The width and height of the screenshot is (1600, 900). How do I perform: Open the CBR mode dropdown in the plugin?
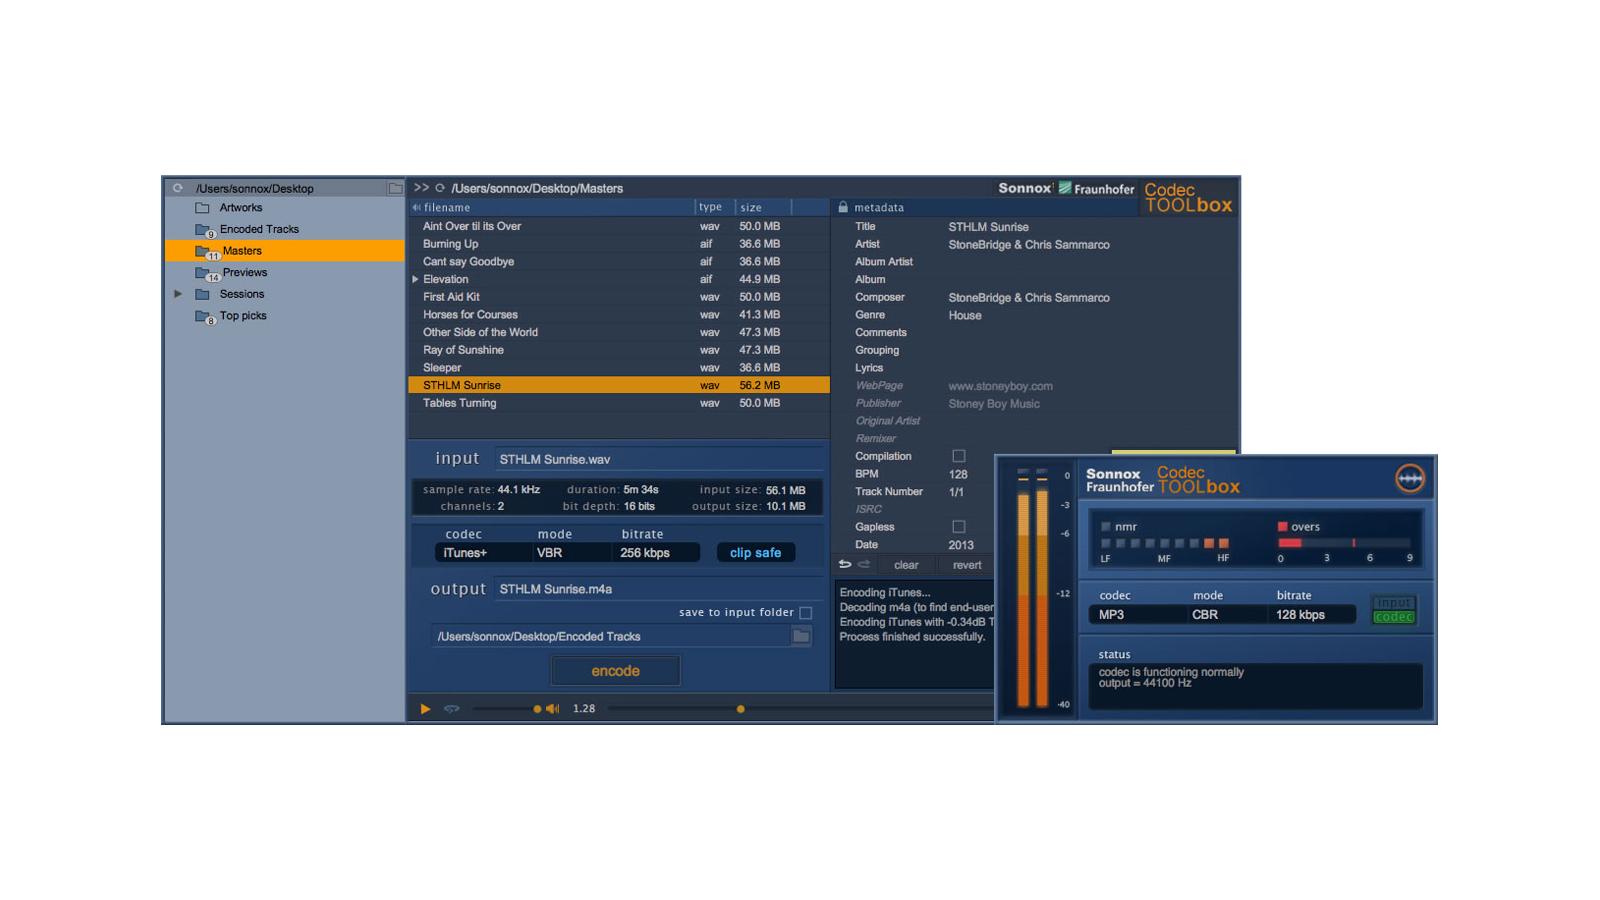coord(1228,615)
